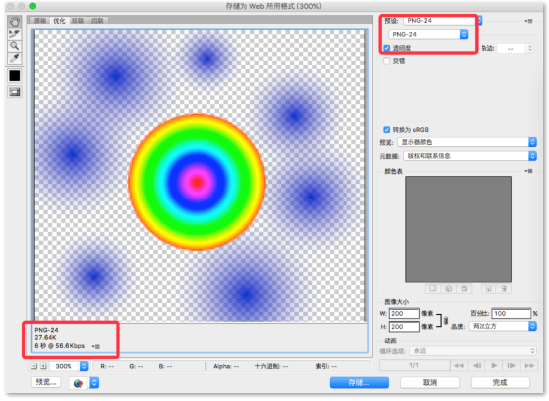The image size is (549, 401).
Task: Click the zoom out minus icon
Action: [34, 366]
